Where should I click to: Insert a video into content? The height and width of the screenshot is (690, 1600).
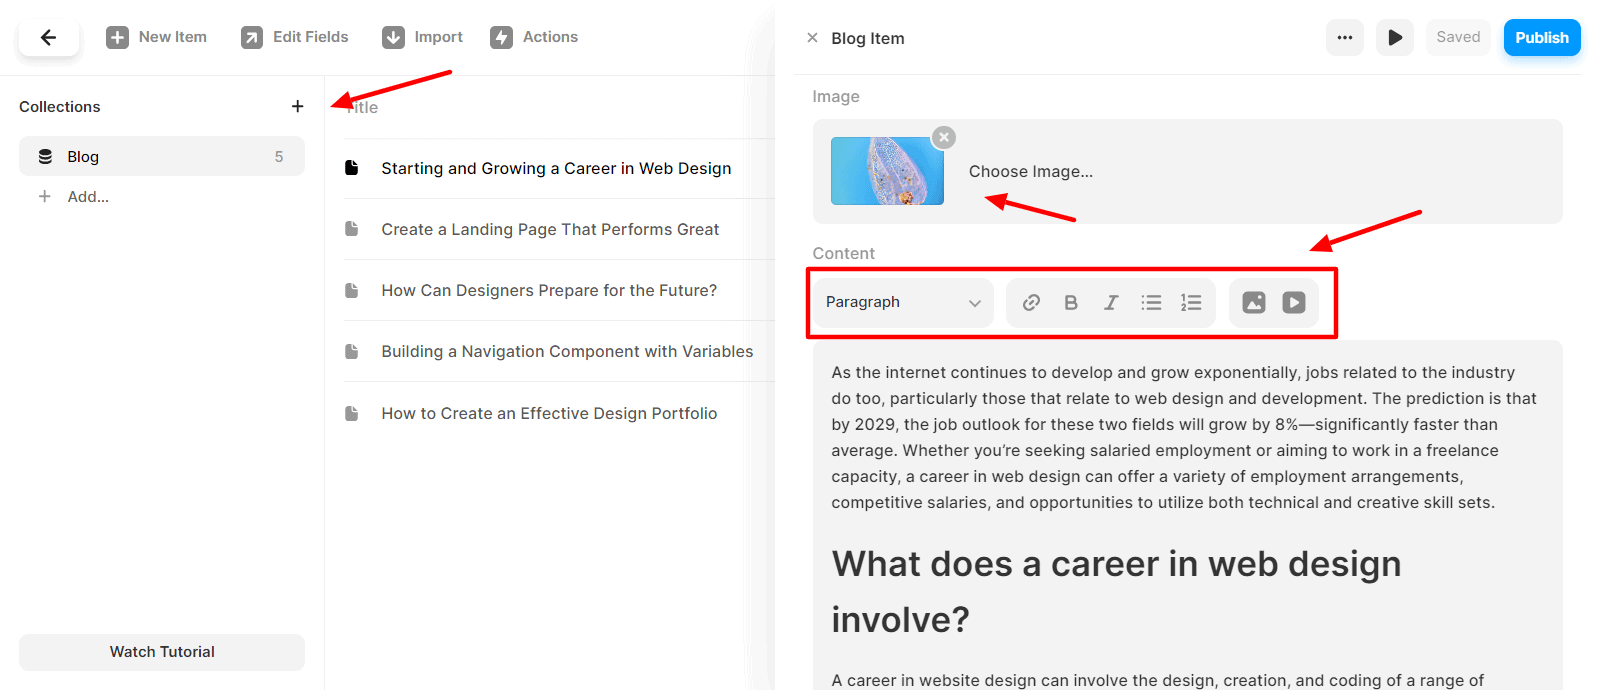point(1294,302)
